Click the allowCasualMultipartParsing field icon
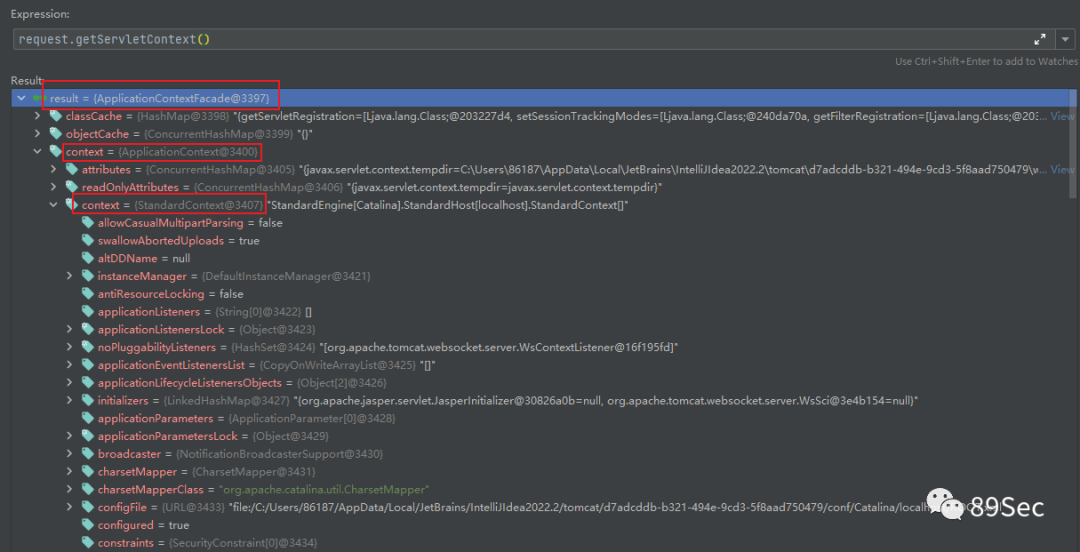Image resolution: width=1080 pixels, height=552 pixels. click(x=87, y=223)
